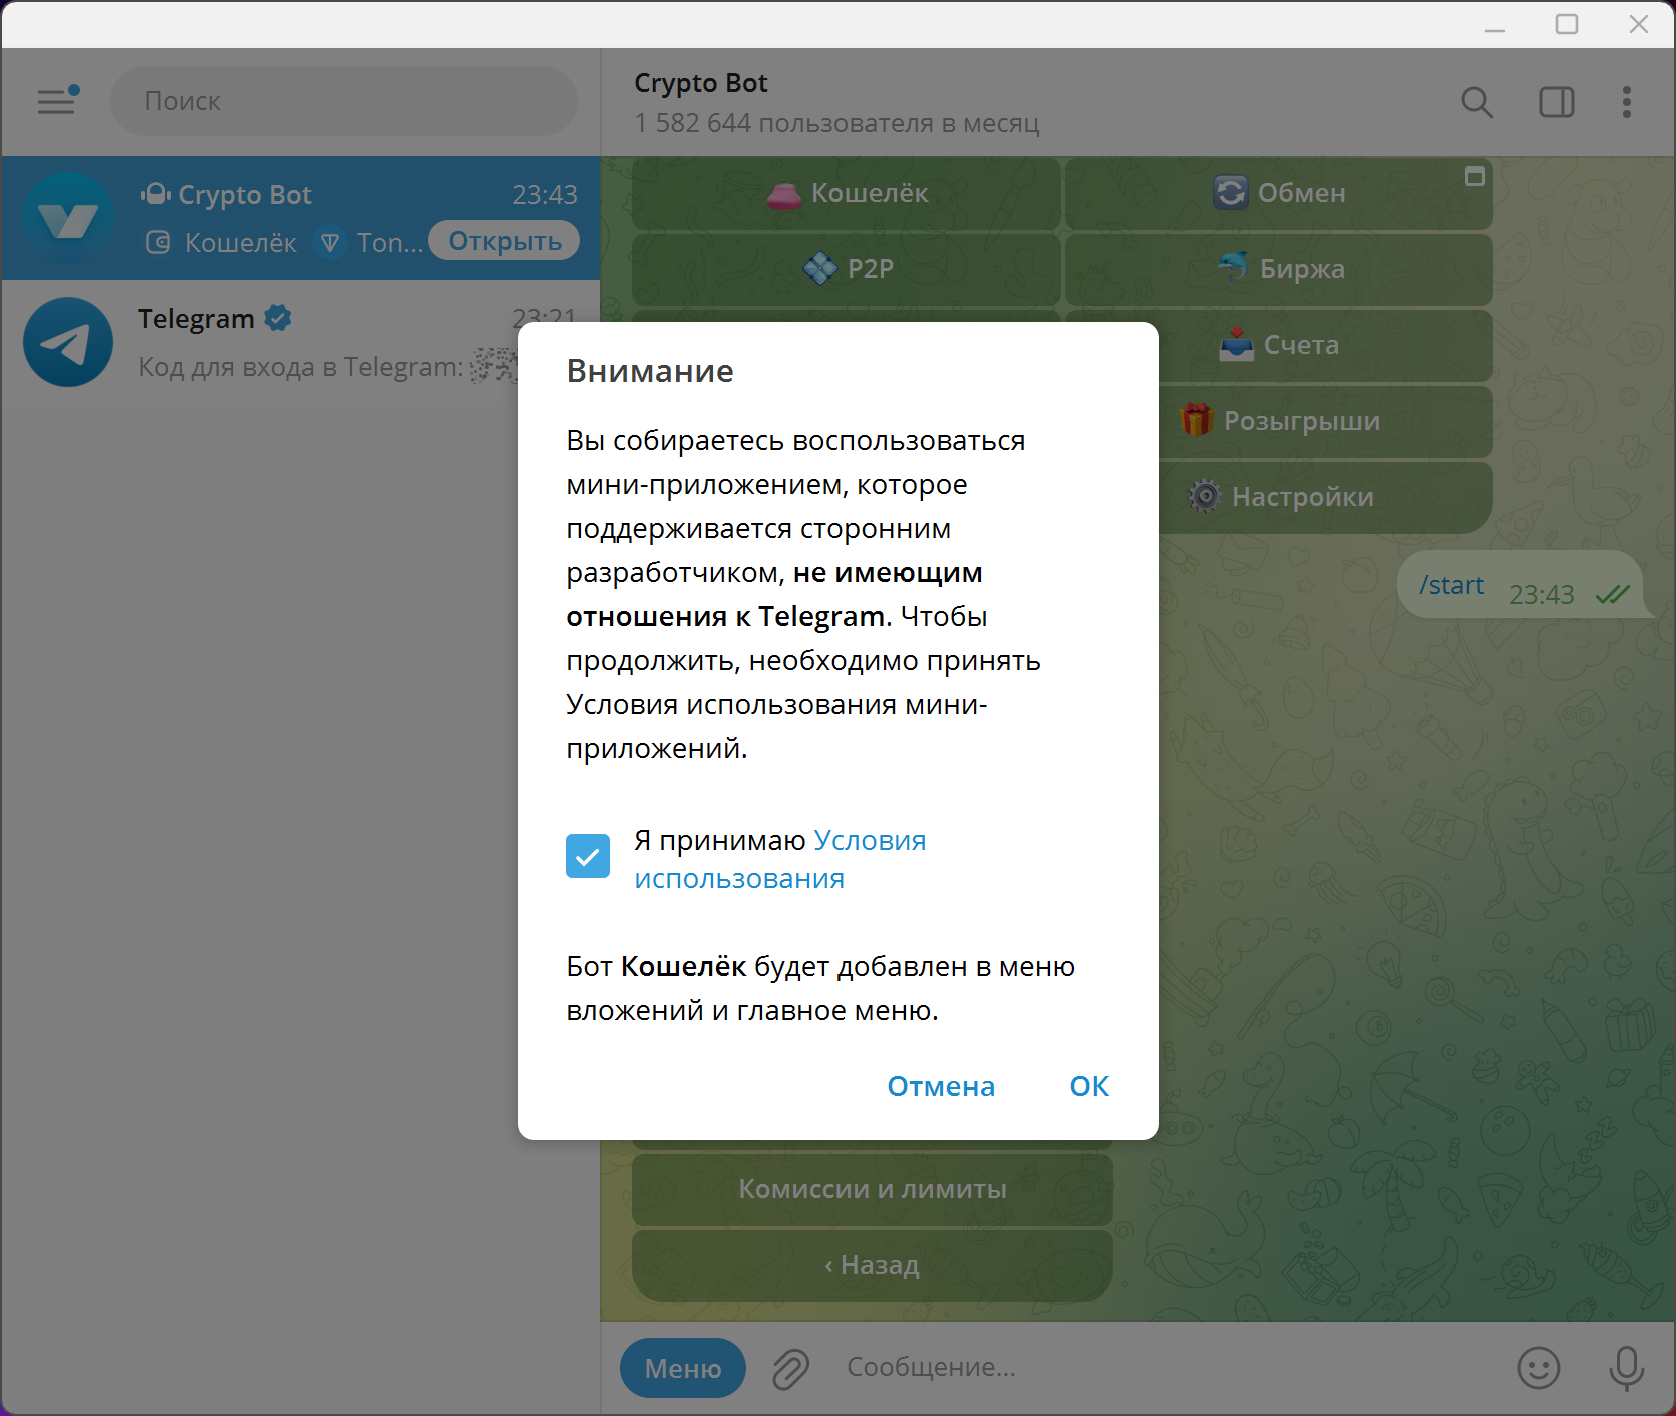
Task: Click Открыть button in Crypto Bot row
Action: tap(504, 241)
